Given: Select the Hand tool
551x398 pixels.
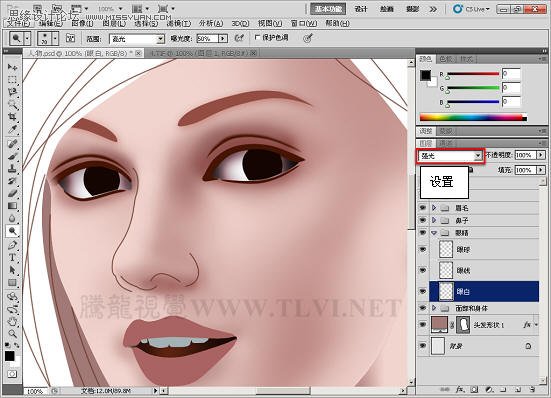Looking at the screenshot, I should [x=12, y=321].
